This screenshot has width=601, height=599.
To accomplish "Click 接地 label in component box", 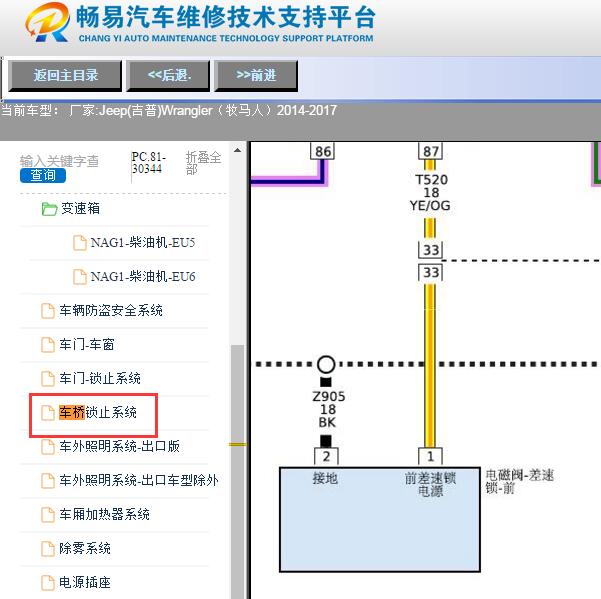I will pyautogui.click(x=325, y=478).
